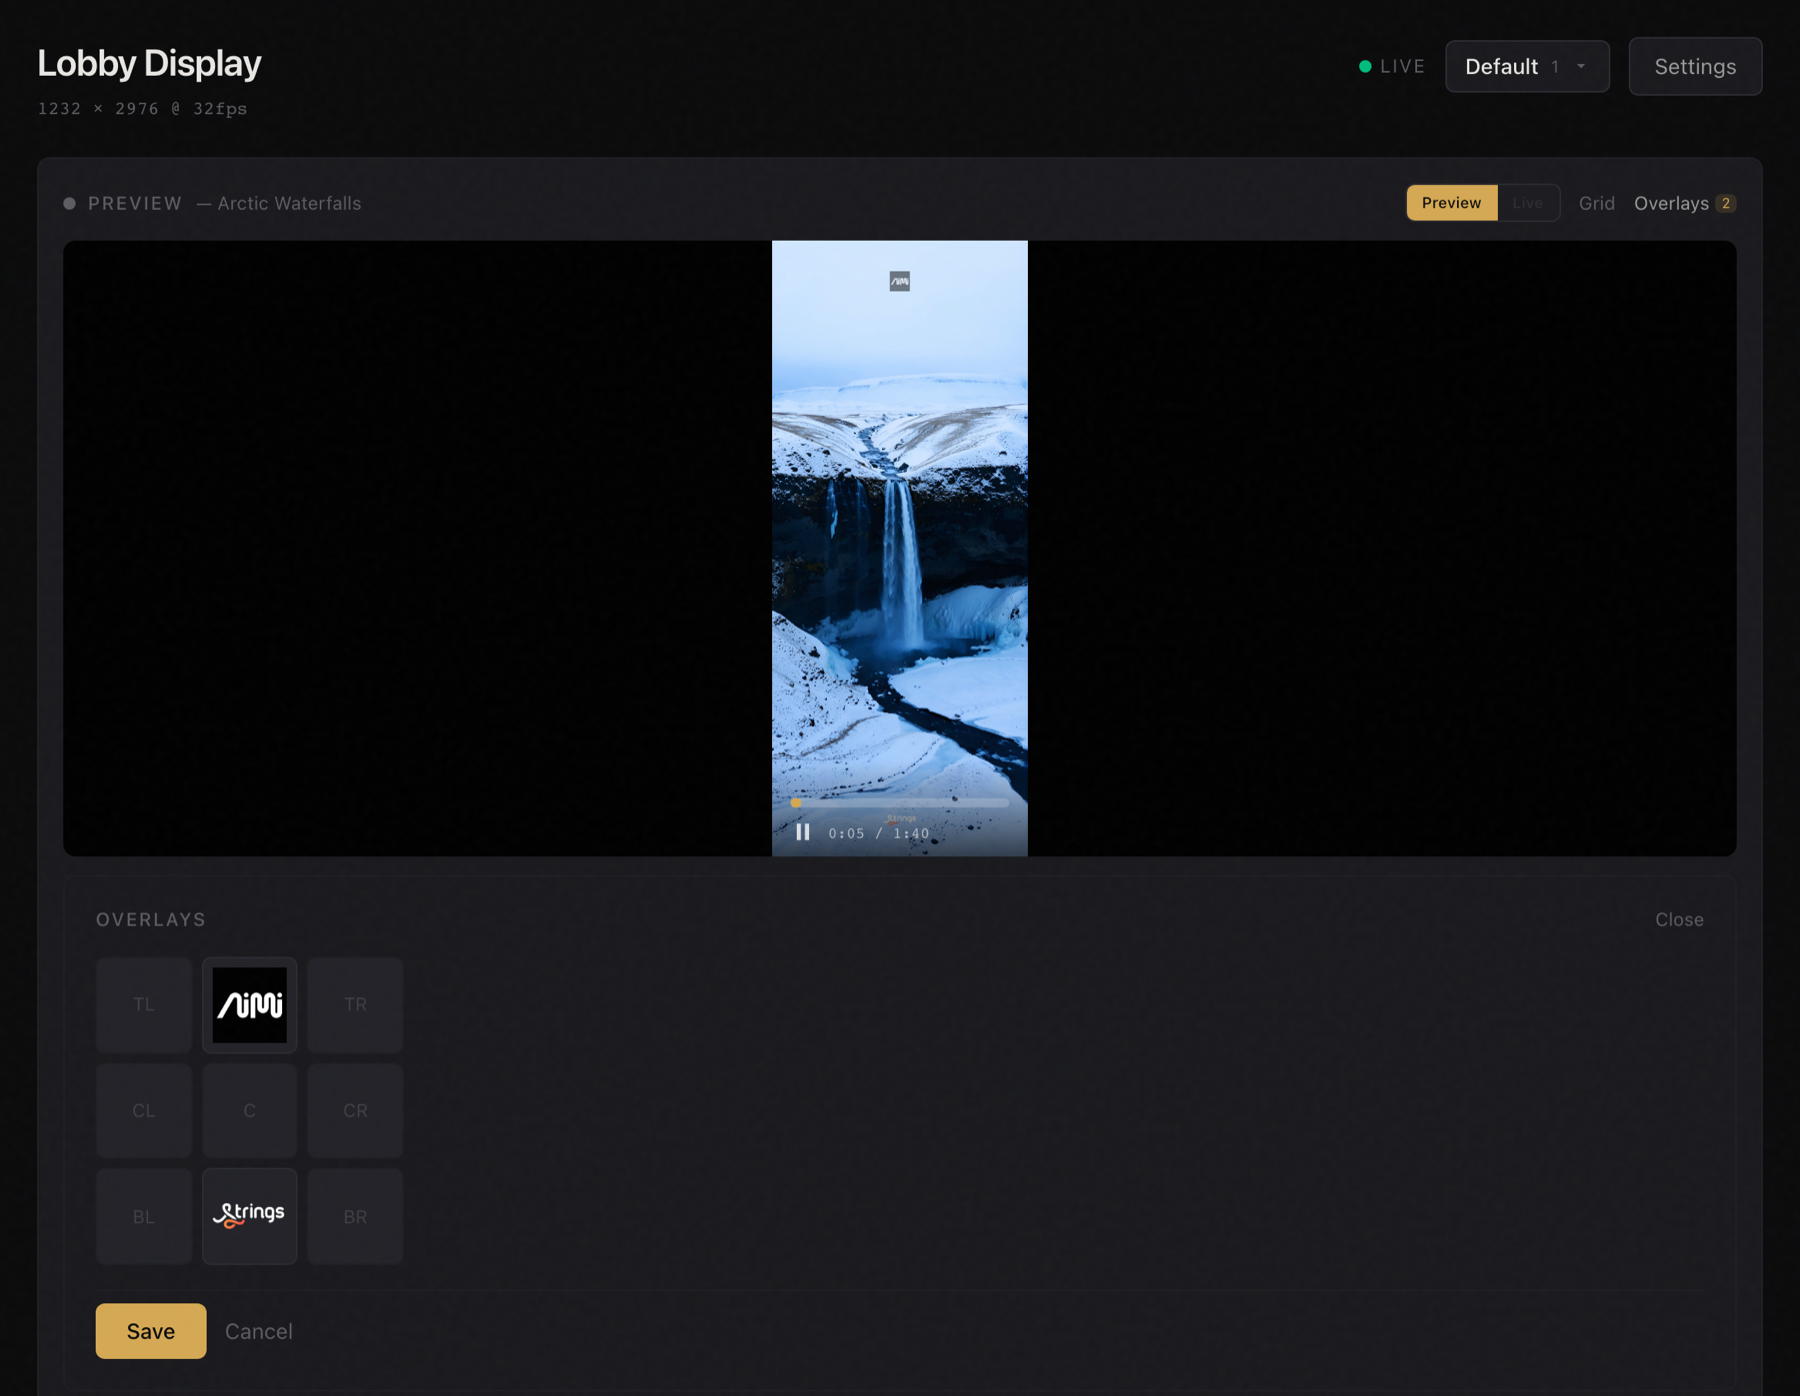Click the Arctic Waterfalls preview label
1800x1396 pixels.
coord(289,203)
